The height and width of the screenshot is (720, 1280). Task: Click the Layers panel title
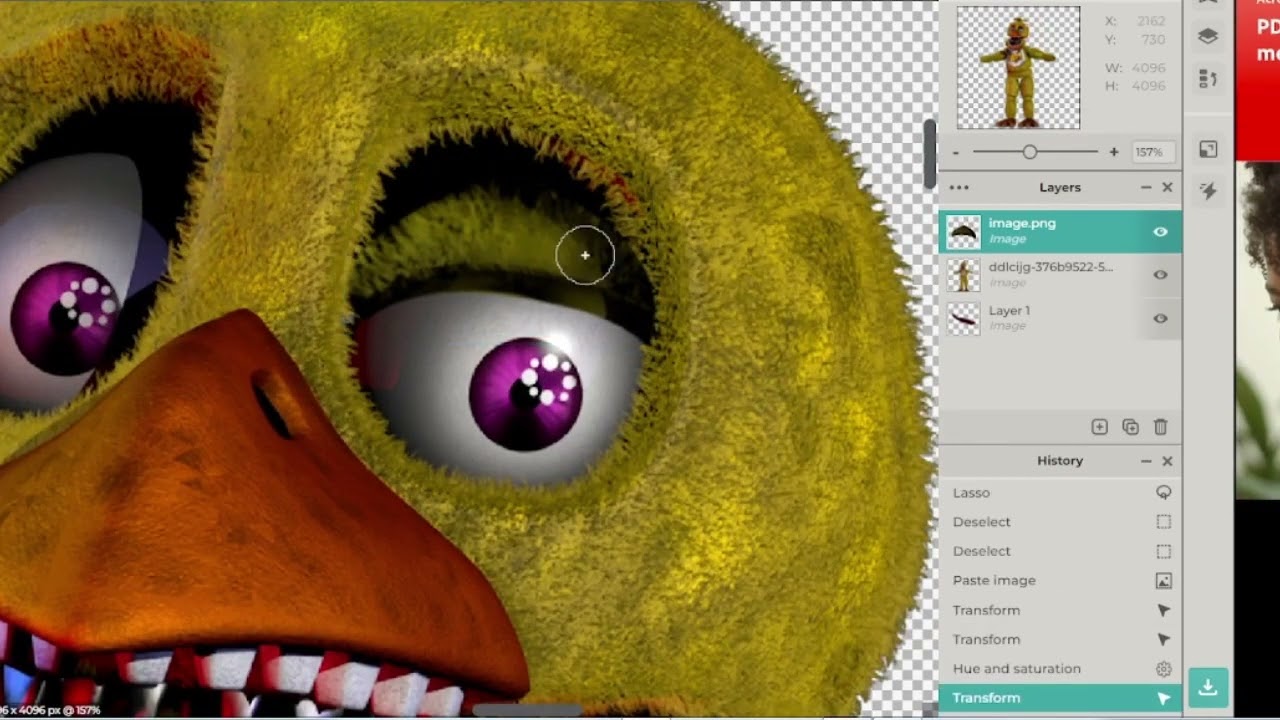point(1060,187)
